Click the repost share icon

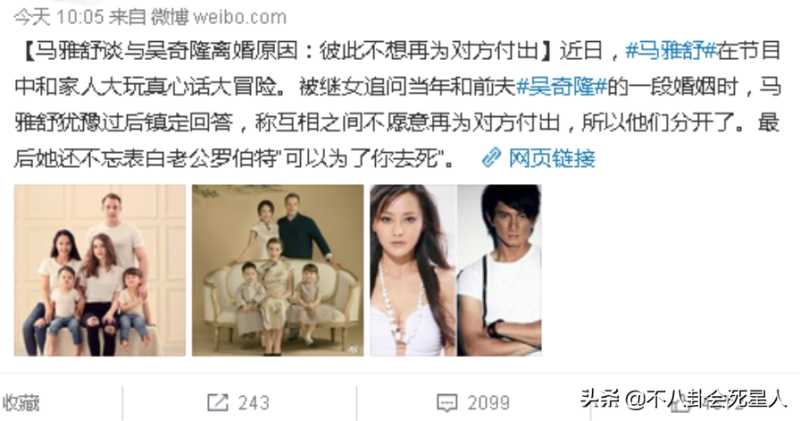click(217, 403)
